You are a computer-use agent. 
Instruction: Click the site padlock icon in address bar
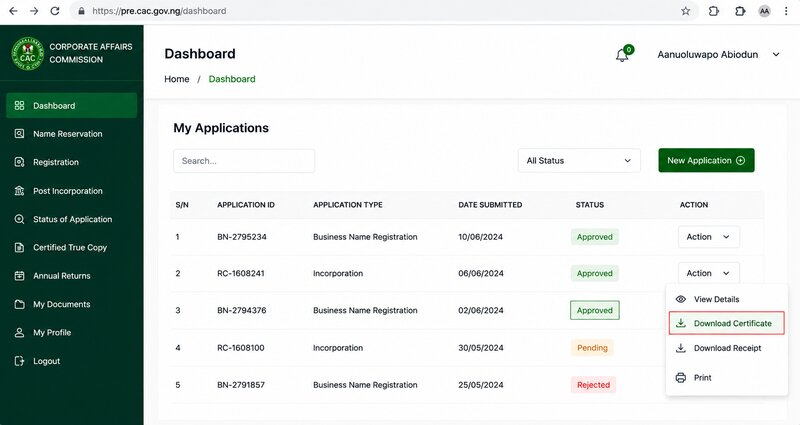[x=82, y=11]
